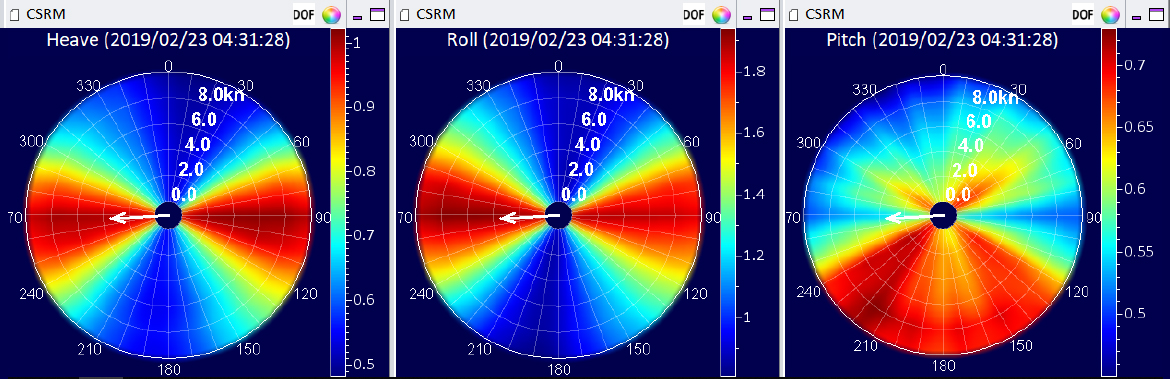Click the 0.9 tick on Heave color scale
This screenshot has width=1170, height=379.
pyautogui.click(x=364, y=108)
